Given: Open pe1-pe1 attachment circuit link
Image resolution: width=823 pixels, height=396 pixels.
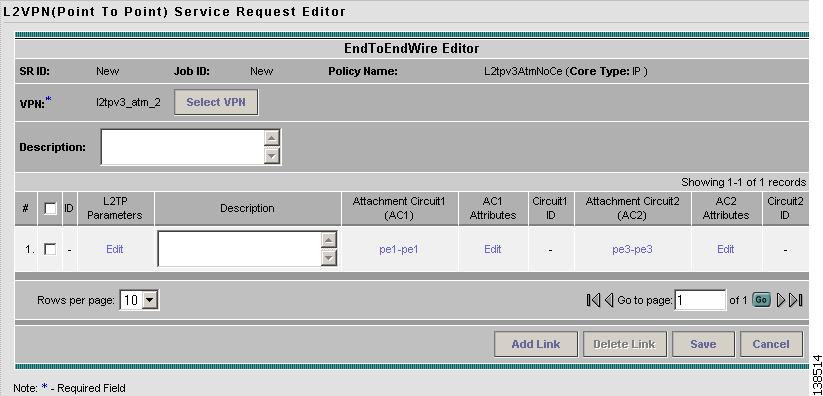Looking at the screenshot, I should pyautogui.click(x=399, y=249).
